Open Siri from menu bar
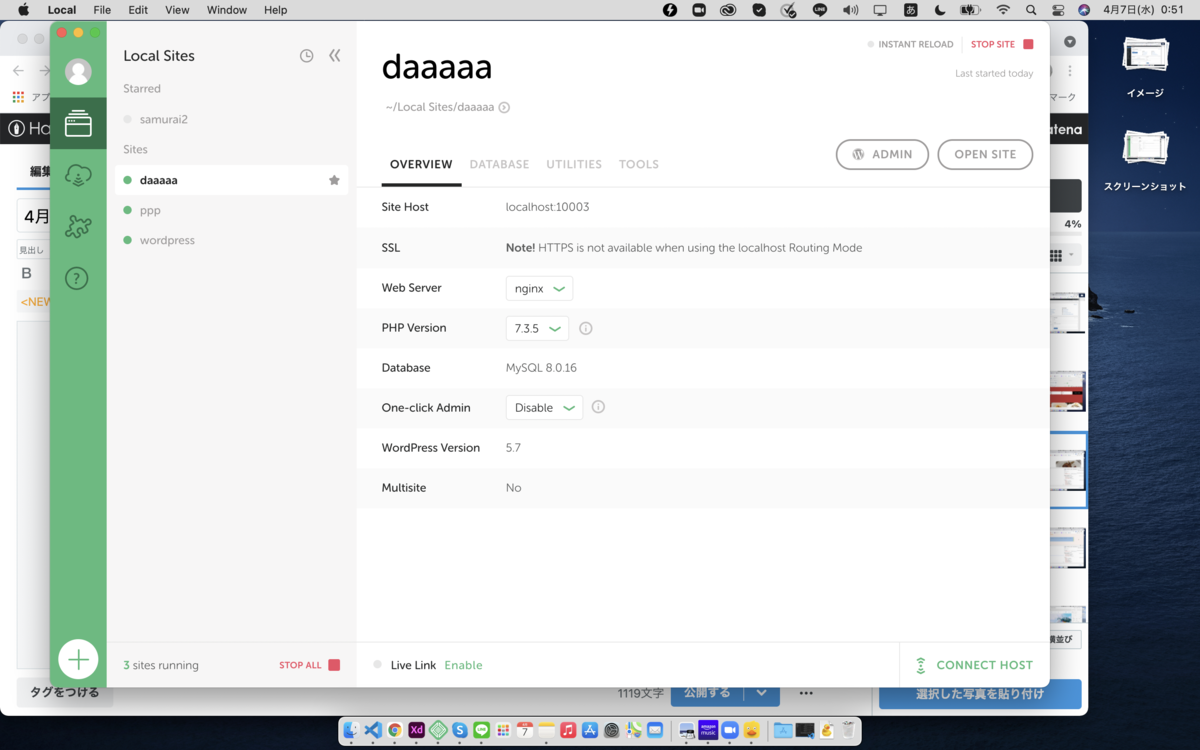This screenshot has height=750, width=1200. [1084, 10]
